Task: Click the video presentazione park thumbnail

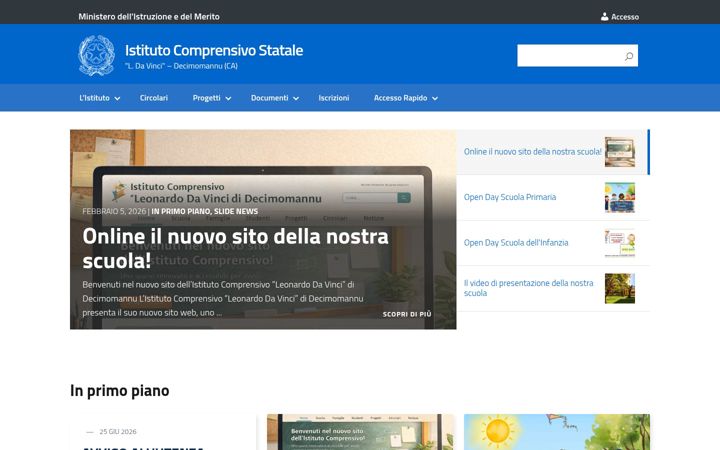Action: point(619,288)
